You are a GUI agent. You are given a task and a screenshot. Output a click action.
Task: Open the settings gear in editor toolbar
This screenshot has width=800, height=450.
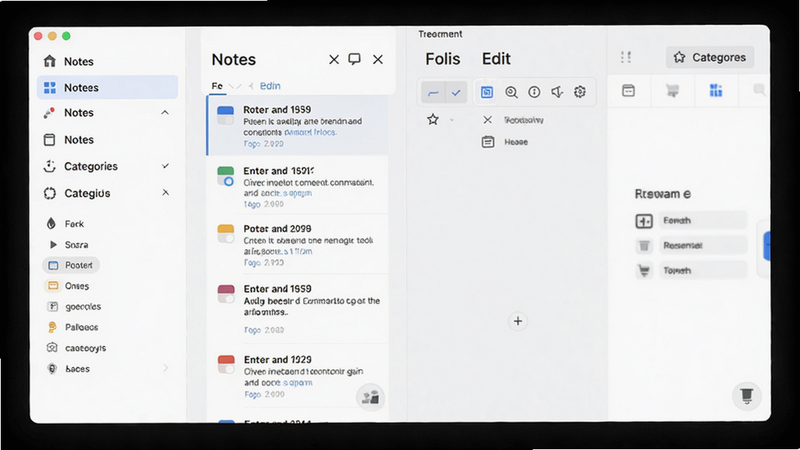click(580, 92)
